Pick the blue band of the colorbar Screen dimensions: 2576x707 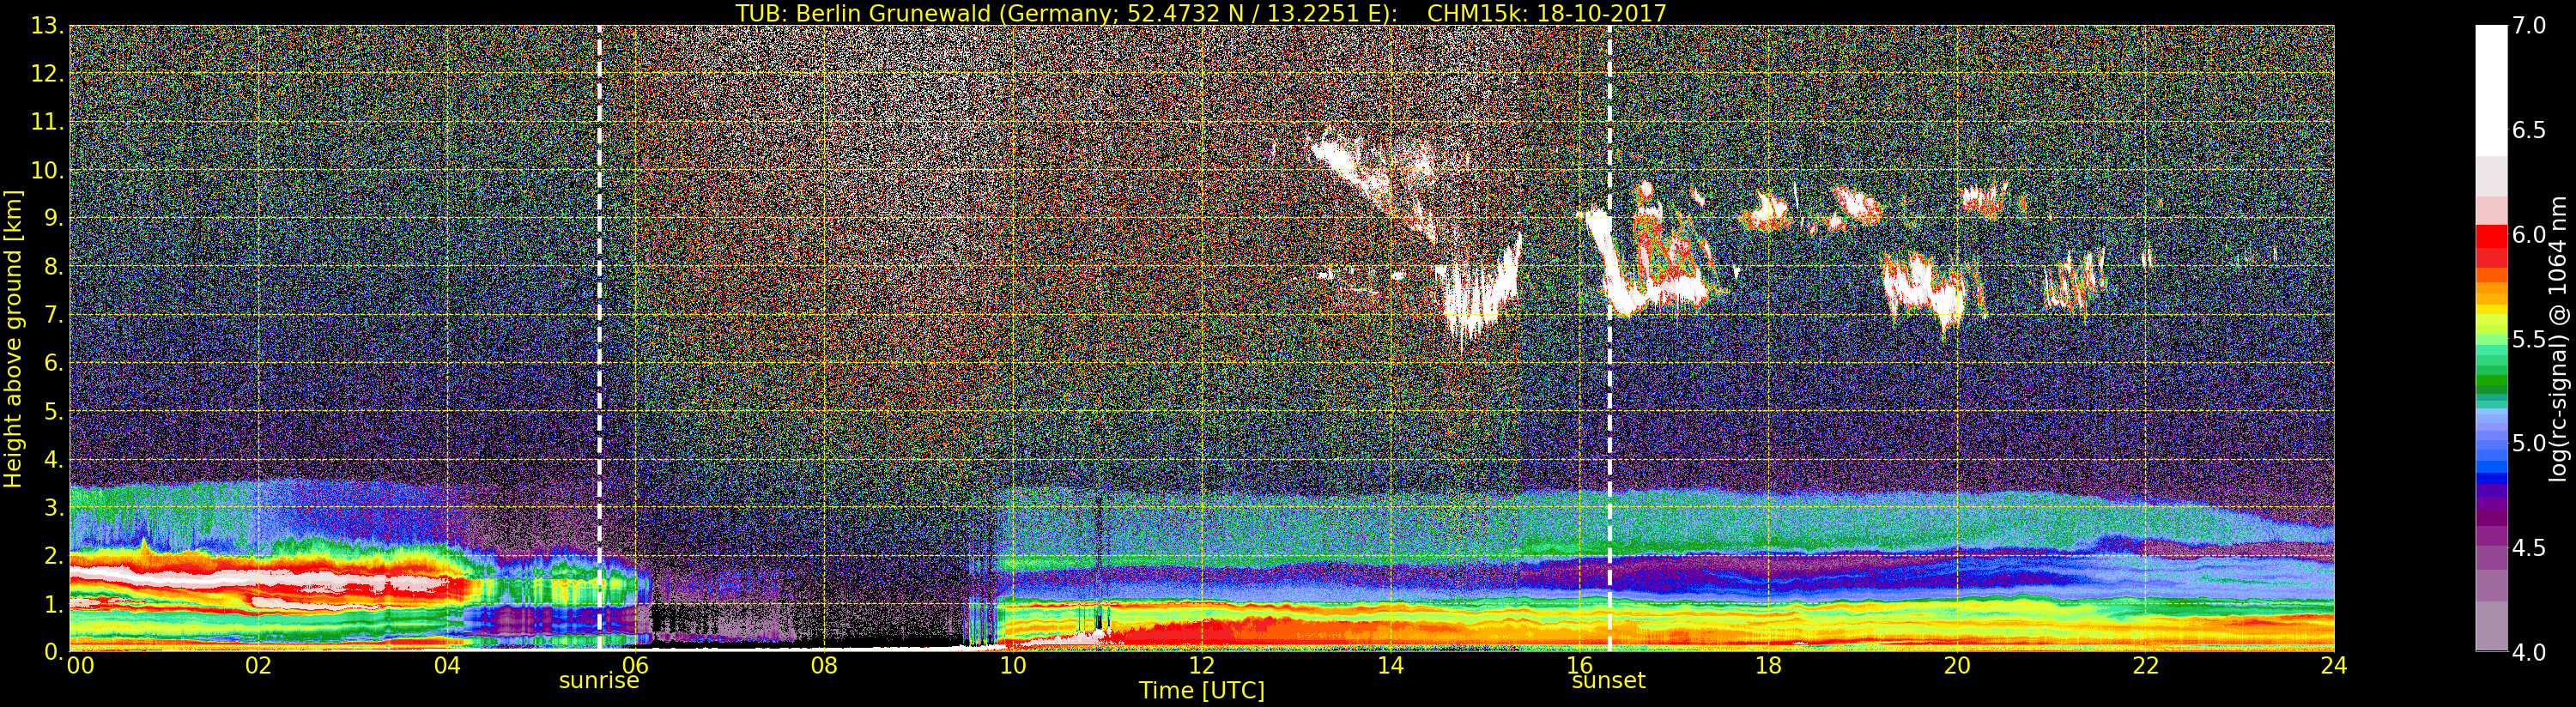pyautogui.click(x=2491, y=462)
